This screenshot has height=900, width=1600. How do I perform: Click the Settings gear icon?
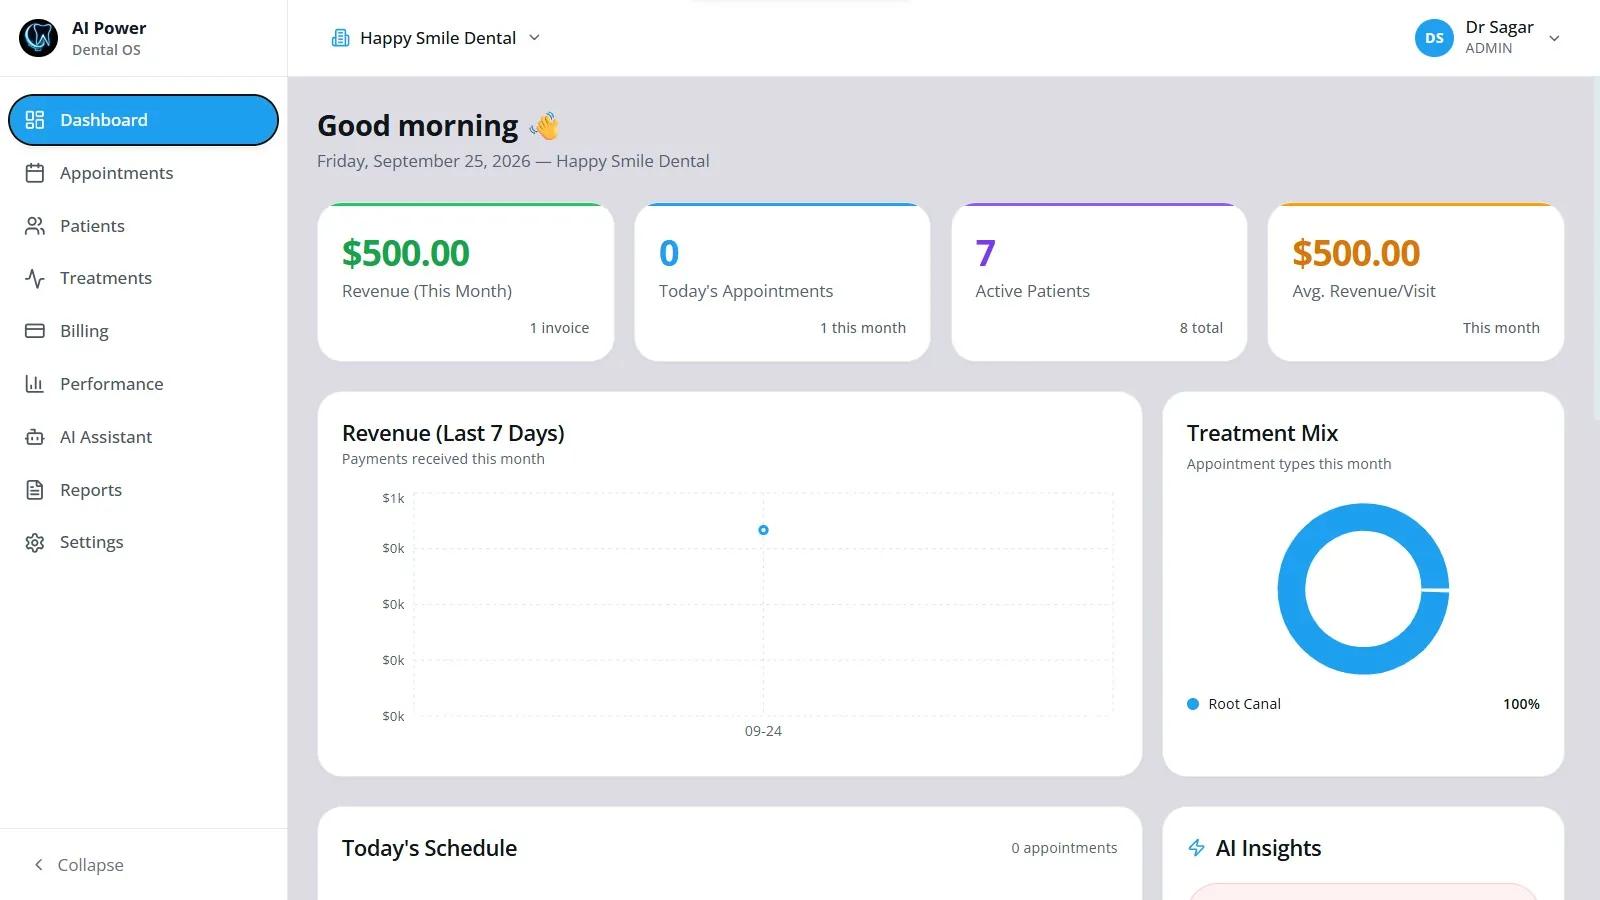(35, 542)
